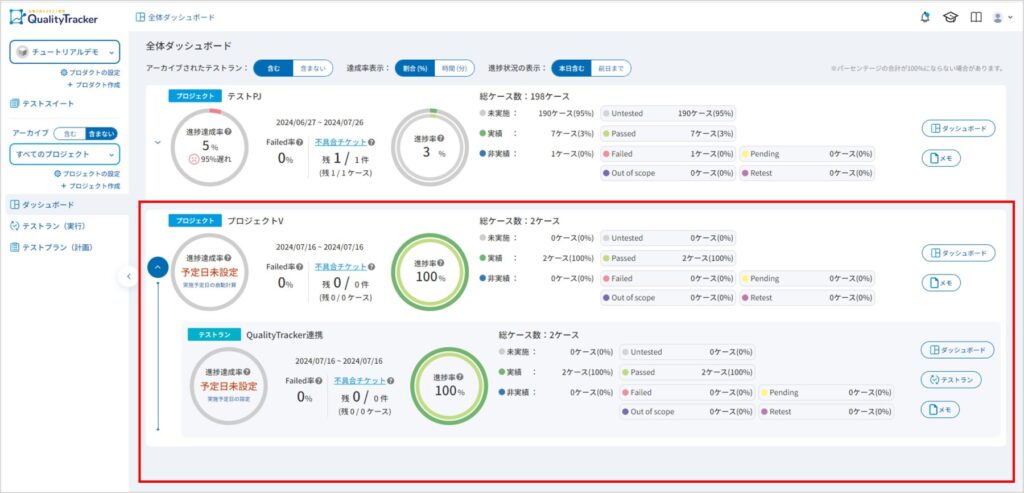Open the book manual icon in header

pos(975,17)
